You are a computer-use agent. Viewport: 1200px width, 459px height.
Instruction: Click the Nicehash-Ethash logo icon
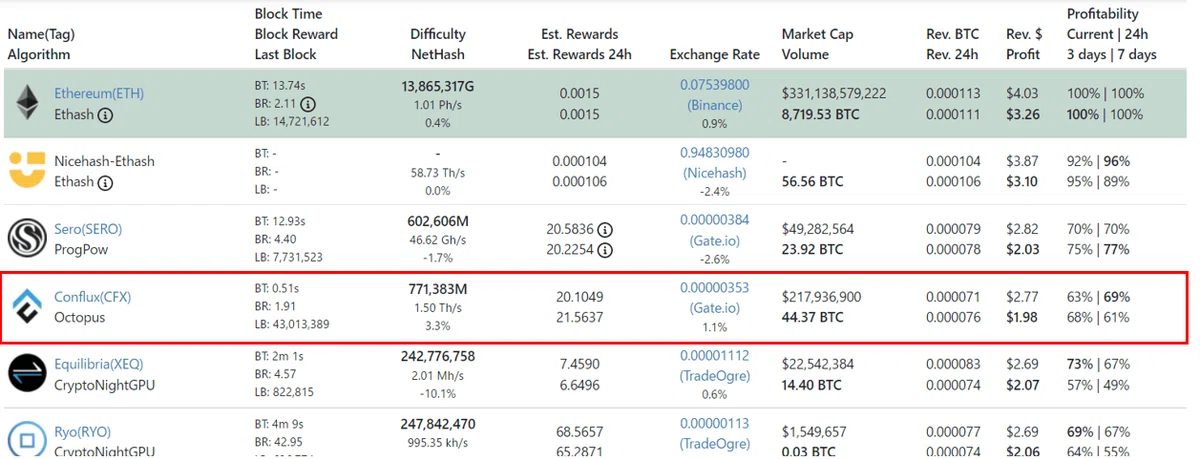pyautogui.click(x=27, y=170)
